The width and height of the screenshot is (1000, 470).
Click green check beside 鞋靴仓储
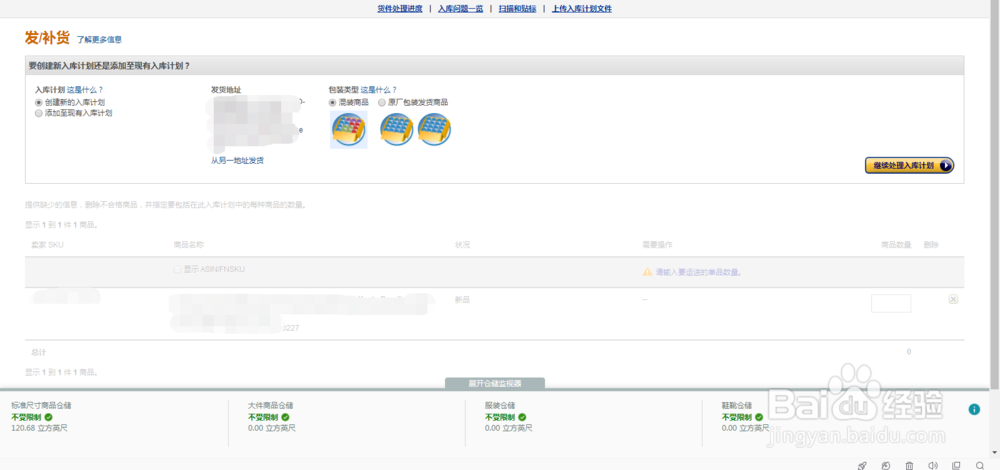[759, 416]
